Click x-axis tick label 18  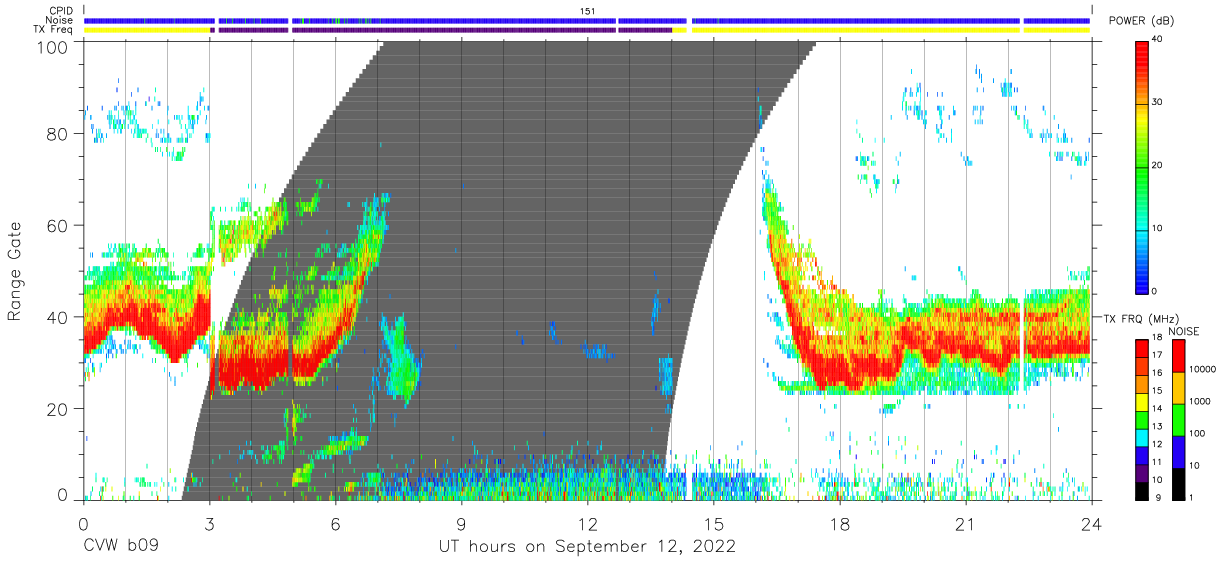point(839,525)
